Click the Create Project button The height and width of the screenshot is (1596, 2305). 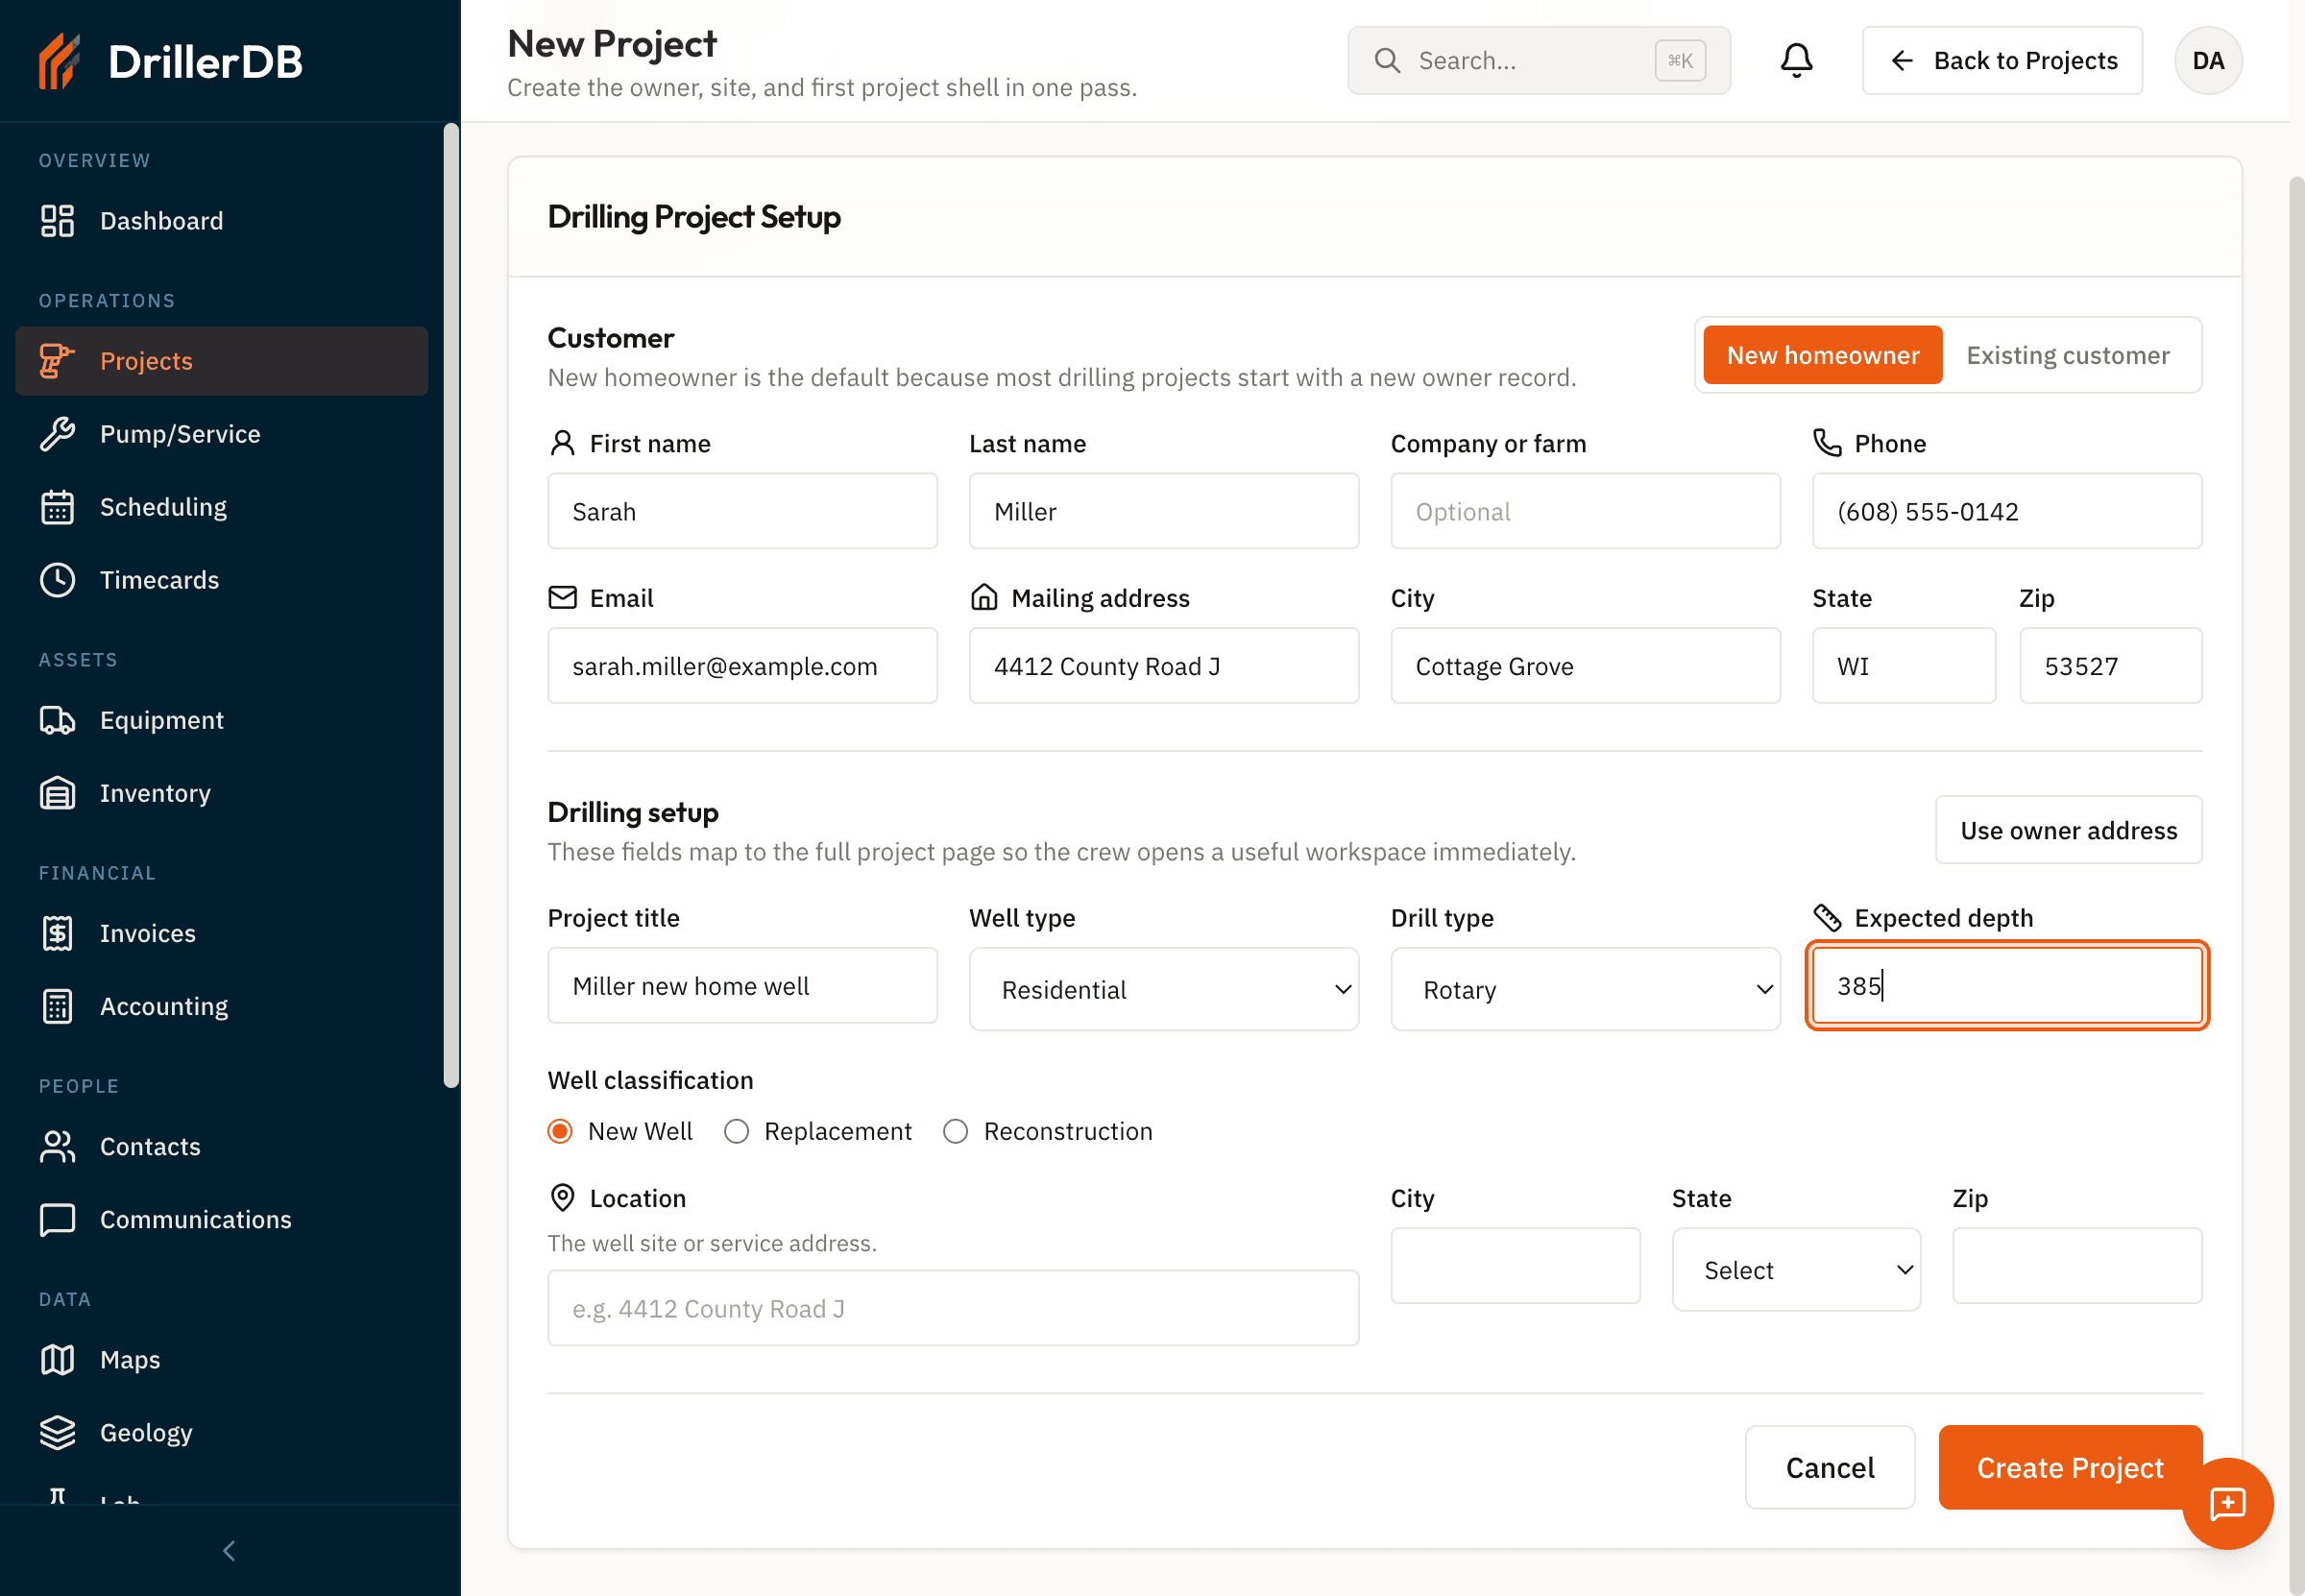2069,1467
